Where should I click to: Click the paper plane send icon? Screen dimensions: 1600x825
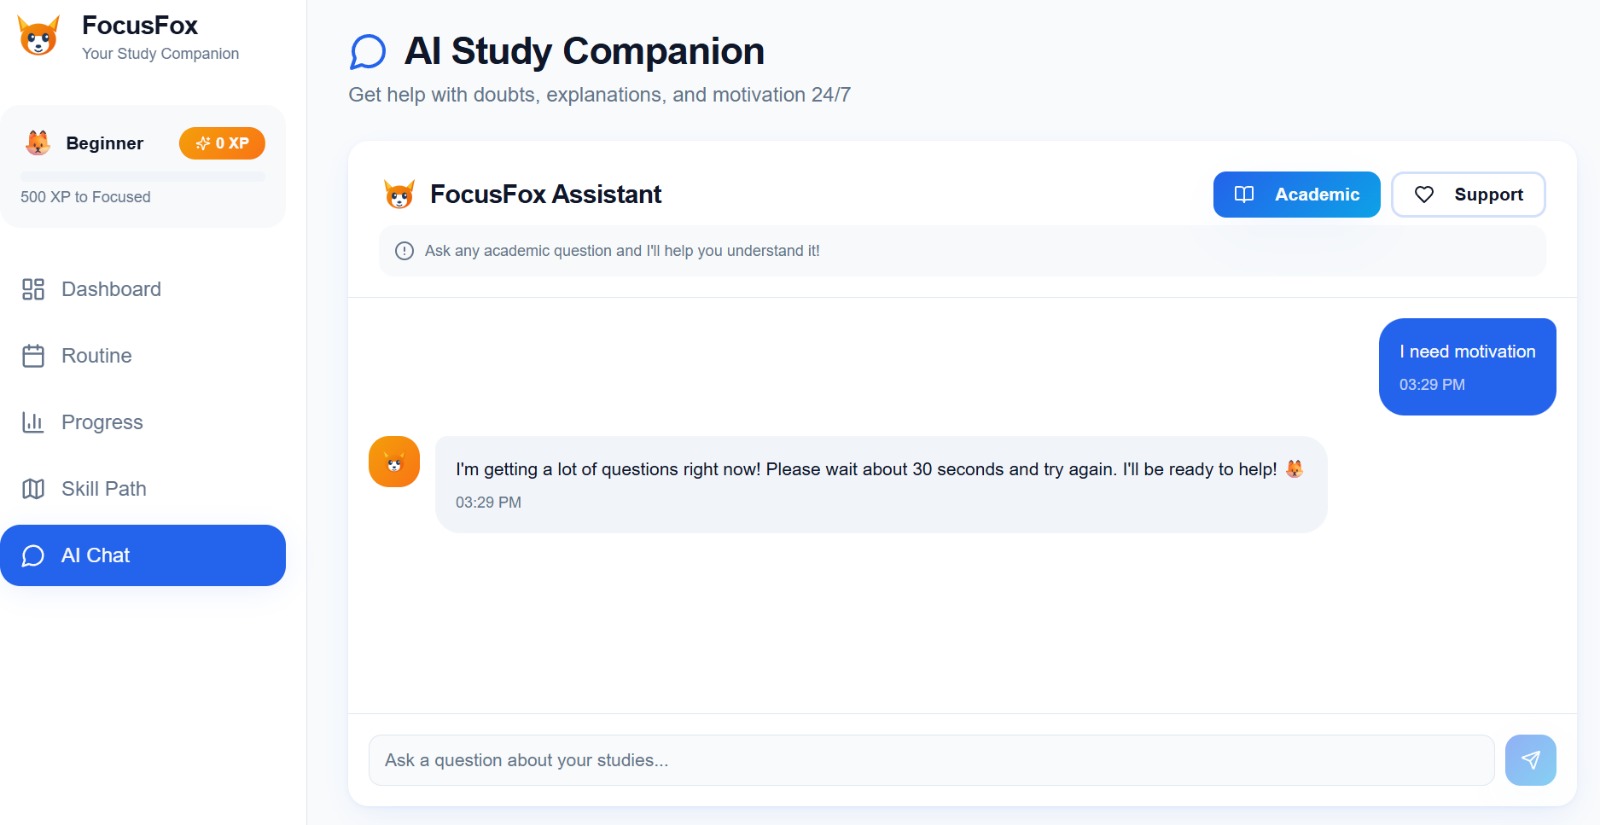(x=1530, y=760)
